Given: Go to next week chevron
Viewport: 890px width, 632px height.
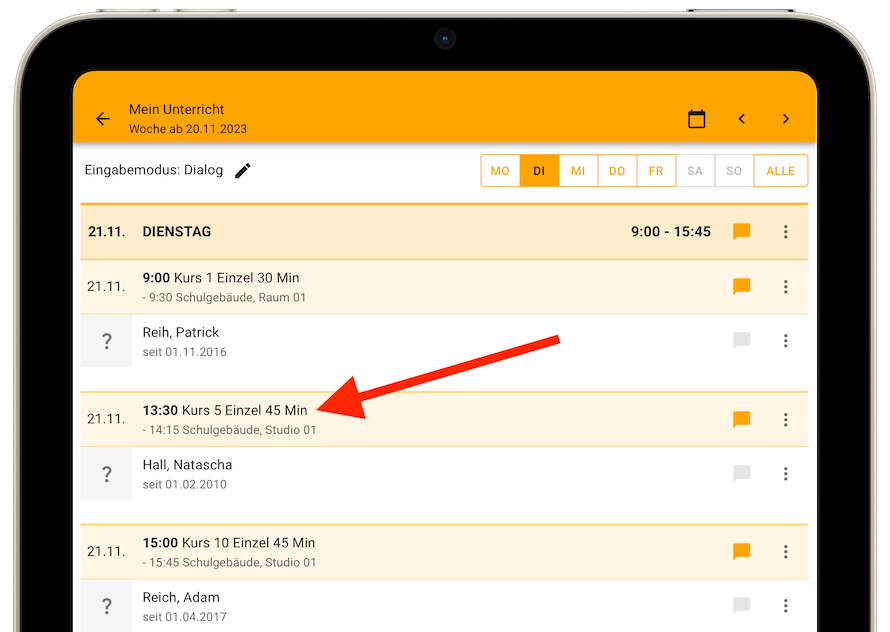Looking at the screenshot, I should click(786, 119).
